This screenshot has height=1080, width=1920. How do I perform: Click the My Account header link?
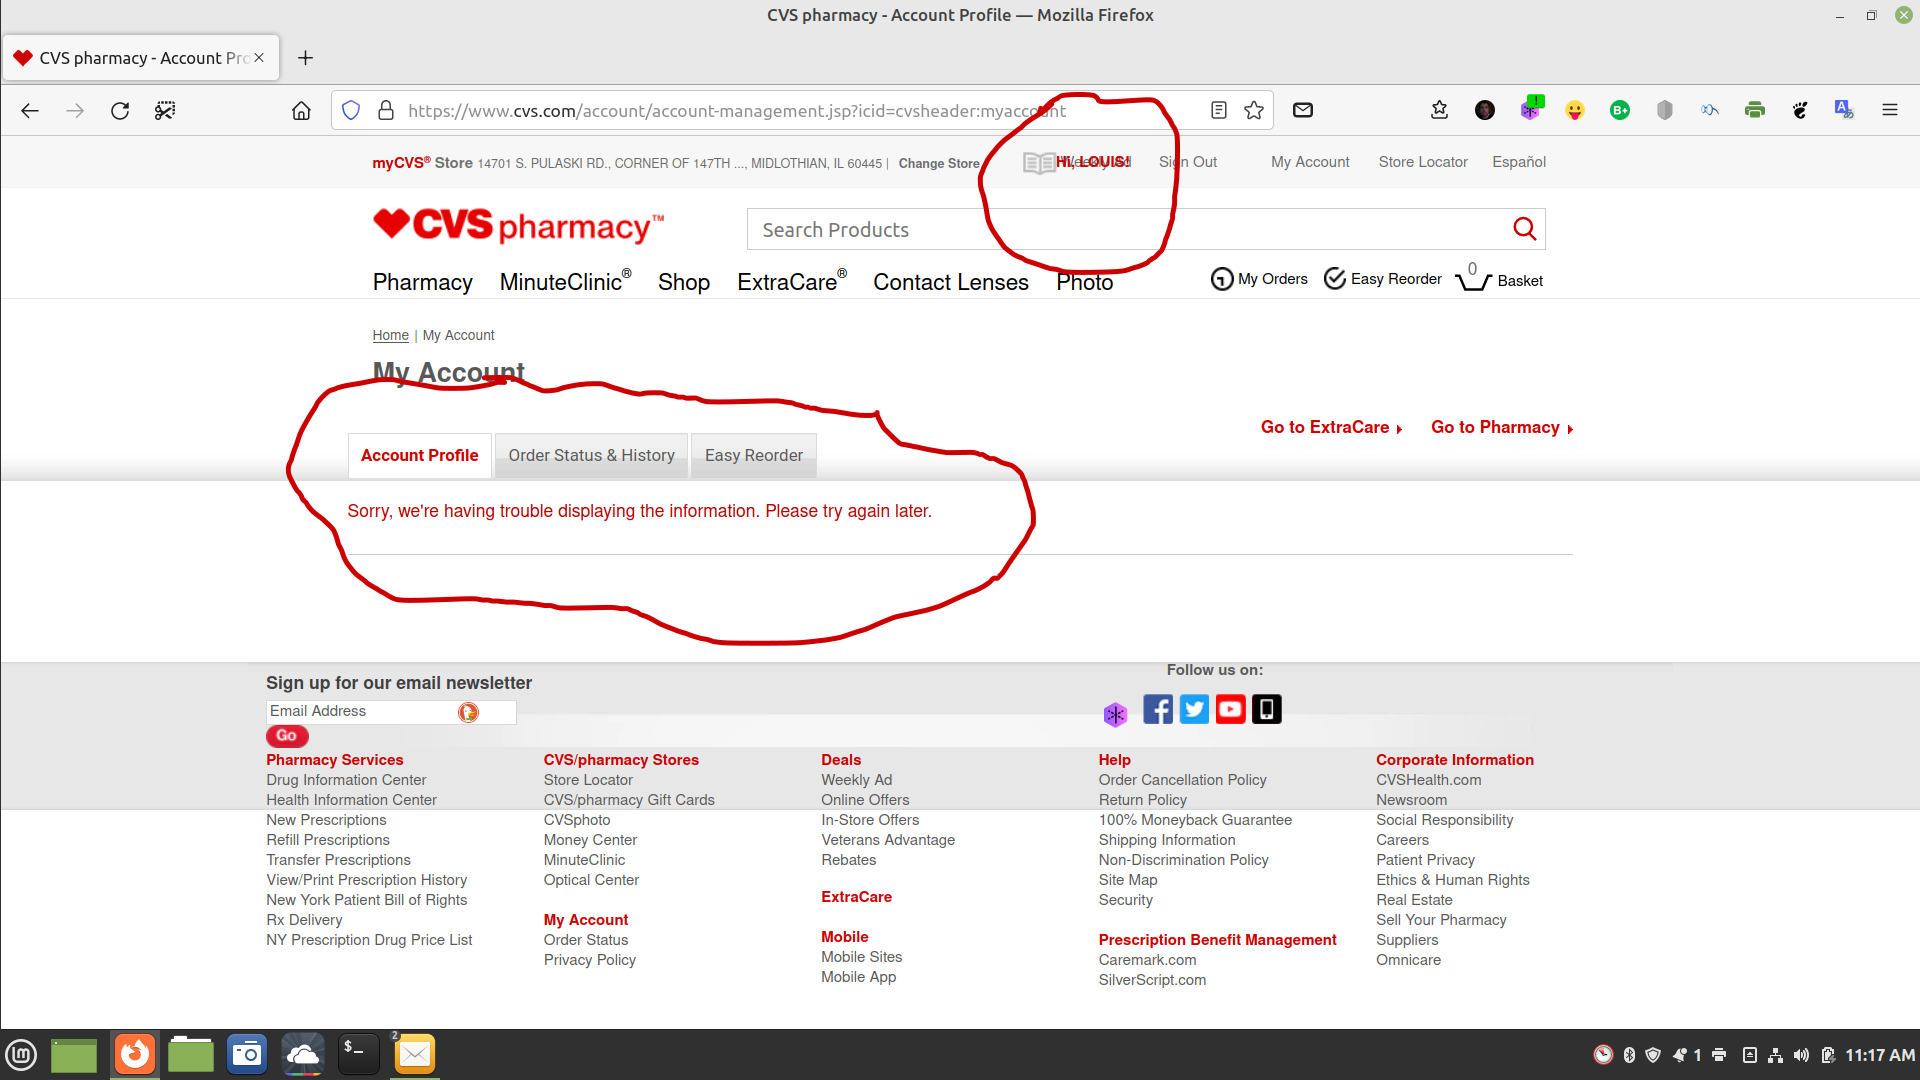pos(1310,162)
